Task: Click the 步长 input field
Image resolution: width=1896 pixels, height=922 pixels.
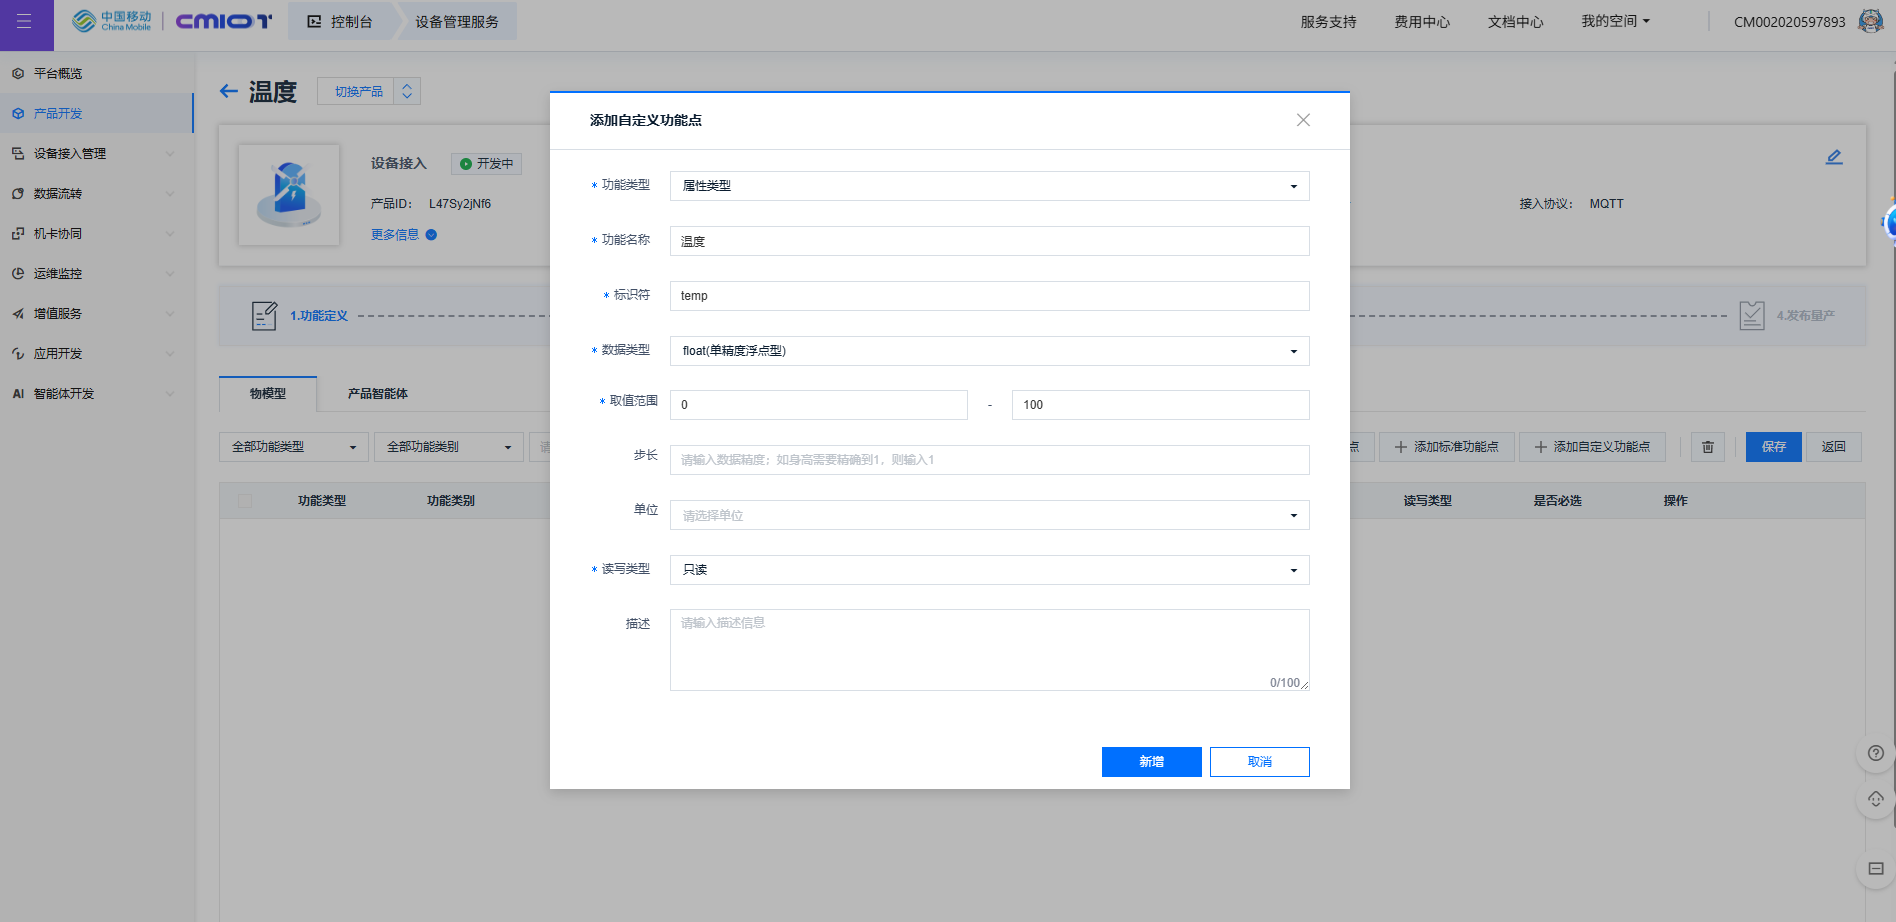Action: point(988,460)
